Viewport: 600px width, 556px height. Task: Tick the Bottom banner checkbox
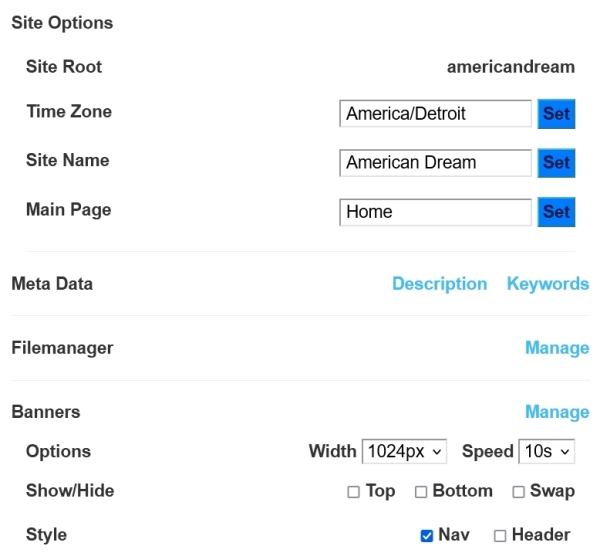[421, 492]
